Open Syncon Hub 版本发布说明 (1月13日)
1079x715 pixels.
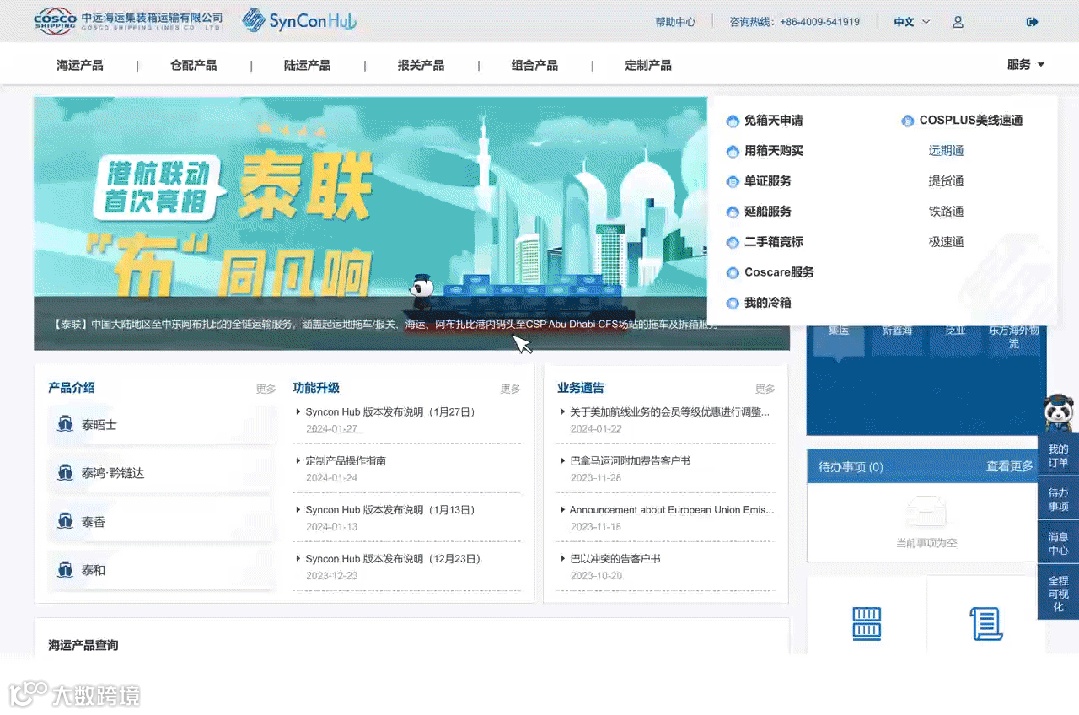(390, 510)
